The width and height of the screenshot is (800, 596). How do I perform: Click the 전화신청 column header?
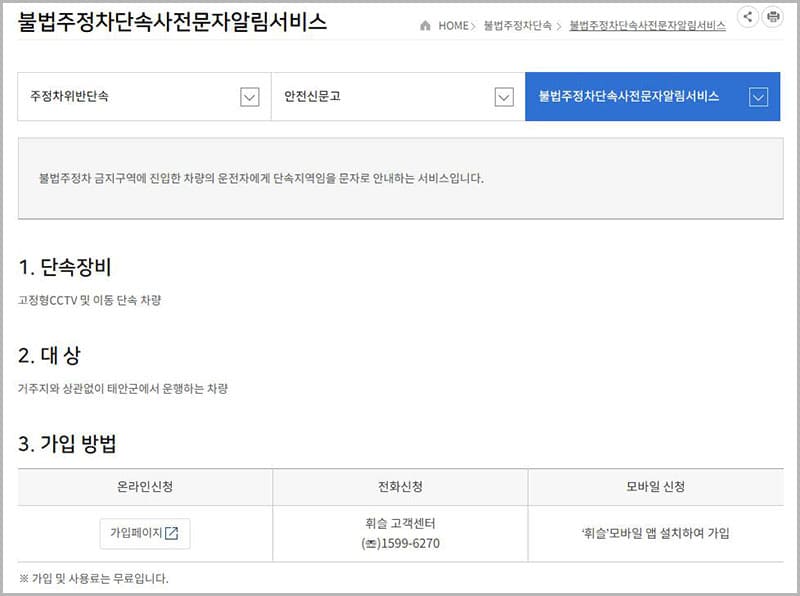pyautogui.click(x=400, y=487)
